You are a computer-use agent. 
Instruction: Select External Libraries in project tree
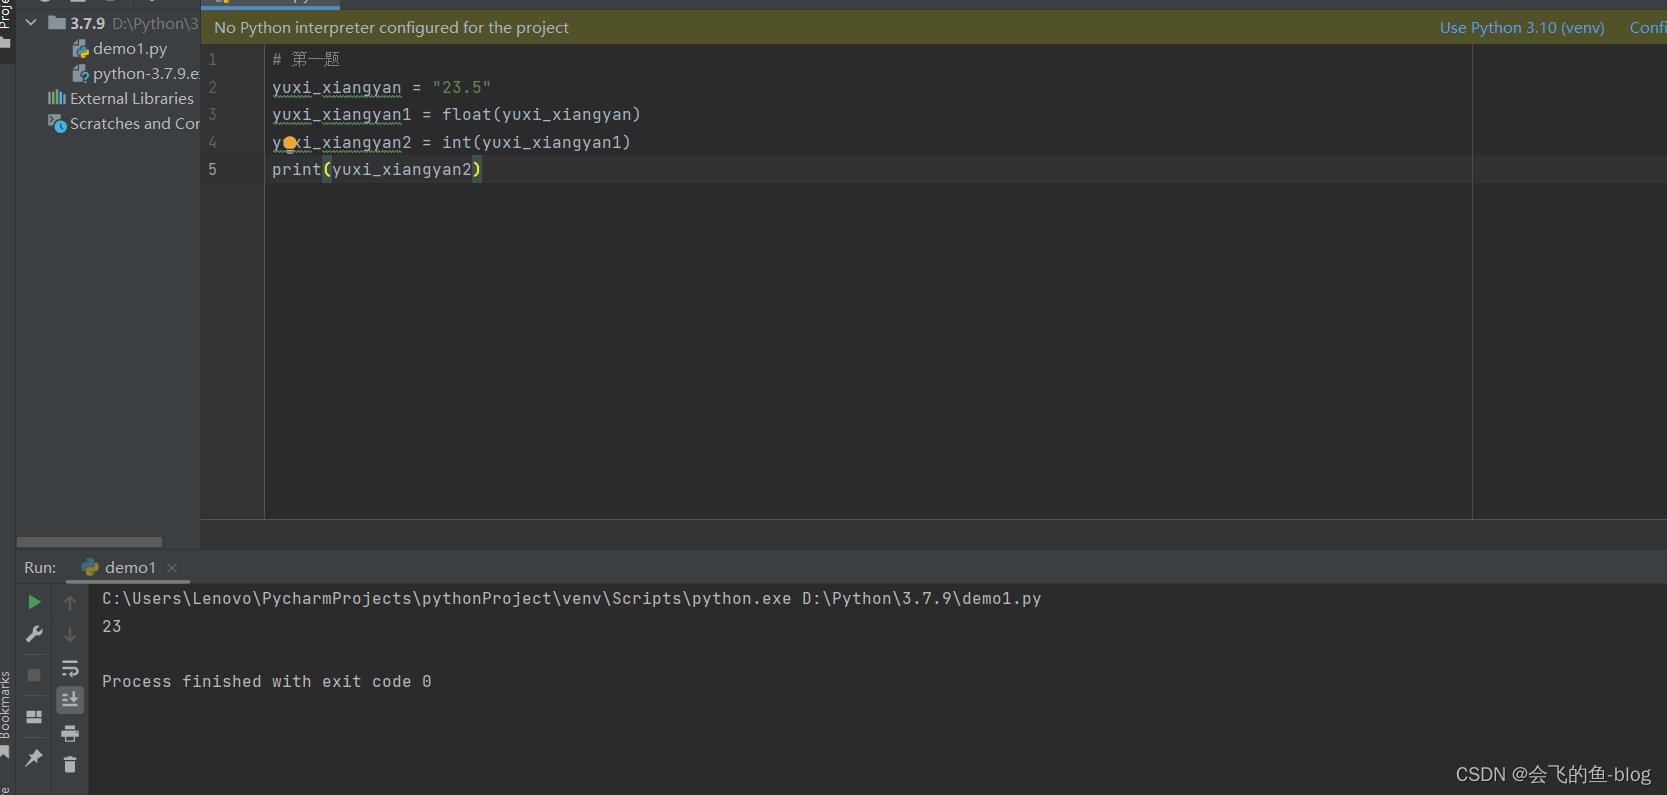tap(131, 98)
